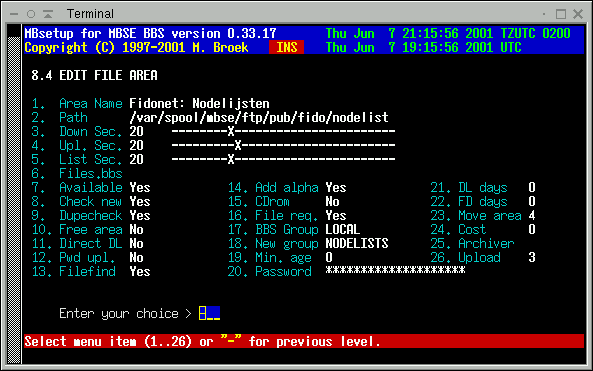Click the MBsetup version header text
The width and height of the screenshot is (593, 371).
point(150,33)
